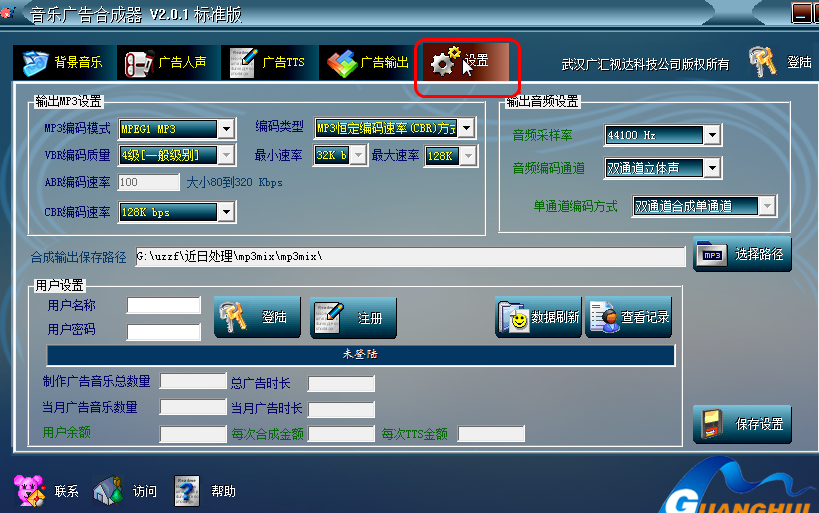Open the 编码类型 dropdown arrow
This screenshot has height=513, width=819.
coord(466,127)
